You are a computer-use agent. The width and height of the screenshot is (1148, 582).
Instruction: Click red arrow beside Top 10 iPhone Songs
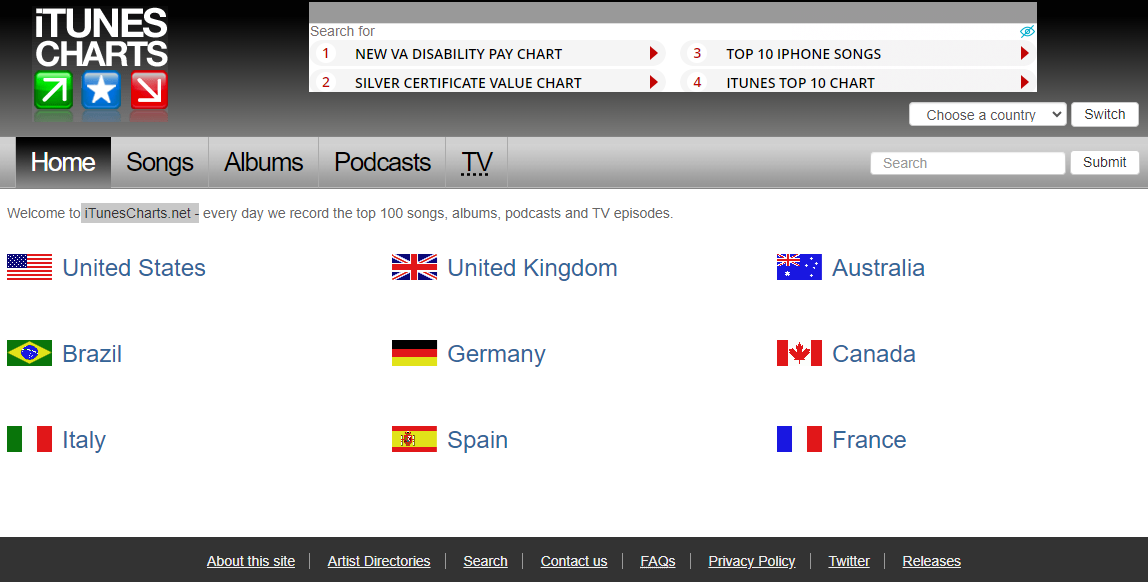point(1025,53)
